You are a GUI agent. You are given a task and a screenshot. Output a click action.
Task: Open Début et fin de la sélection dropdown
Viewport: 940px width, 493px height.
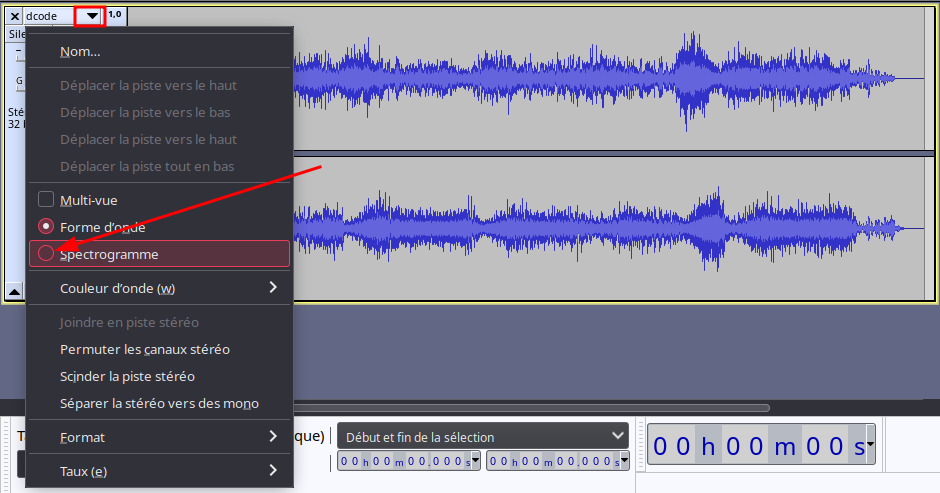482,436
